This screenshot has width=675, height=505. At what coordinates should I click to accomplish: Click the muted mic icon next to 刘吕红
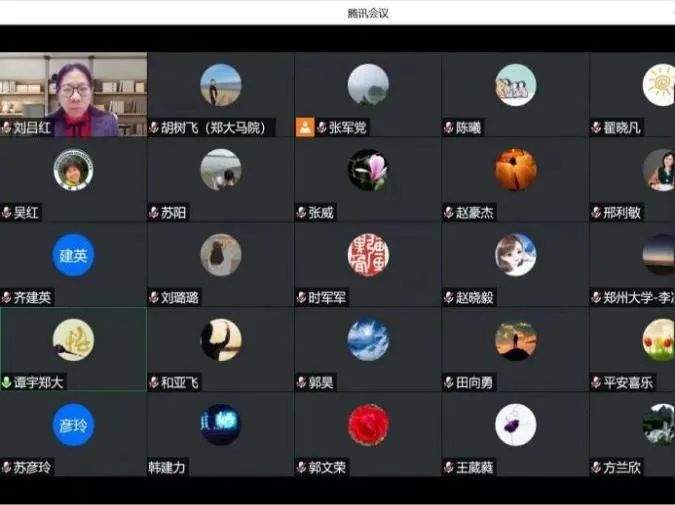click(x=6, y=127)
